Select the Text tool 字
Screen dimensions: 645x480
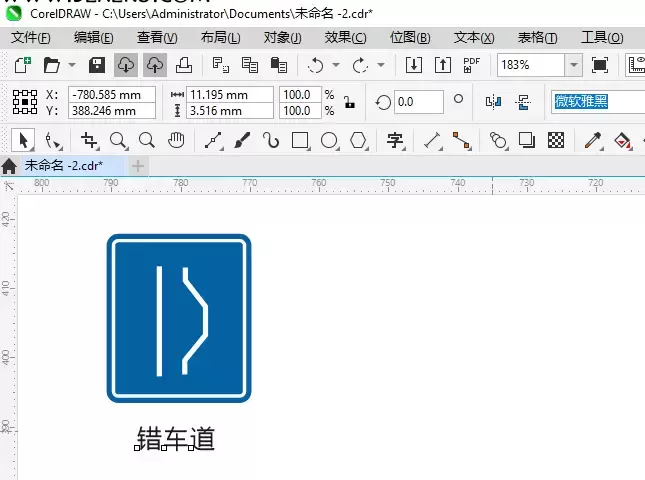395,140
